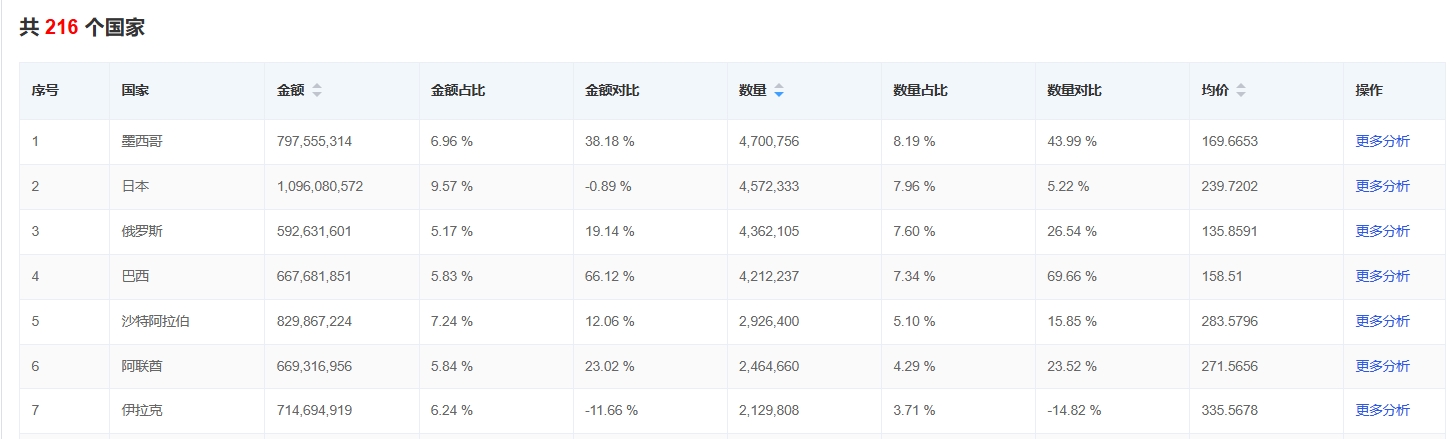Open 更多分析 for 日本

pyautogui.click(x=1382, y=186)
